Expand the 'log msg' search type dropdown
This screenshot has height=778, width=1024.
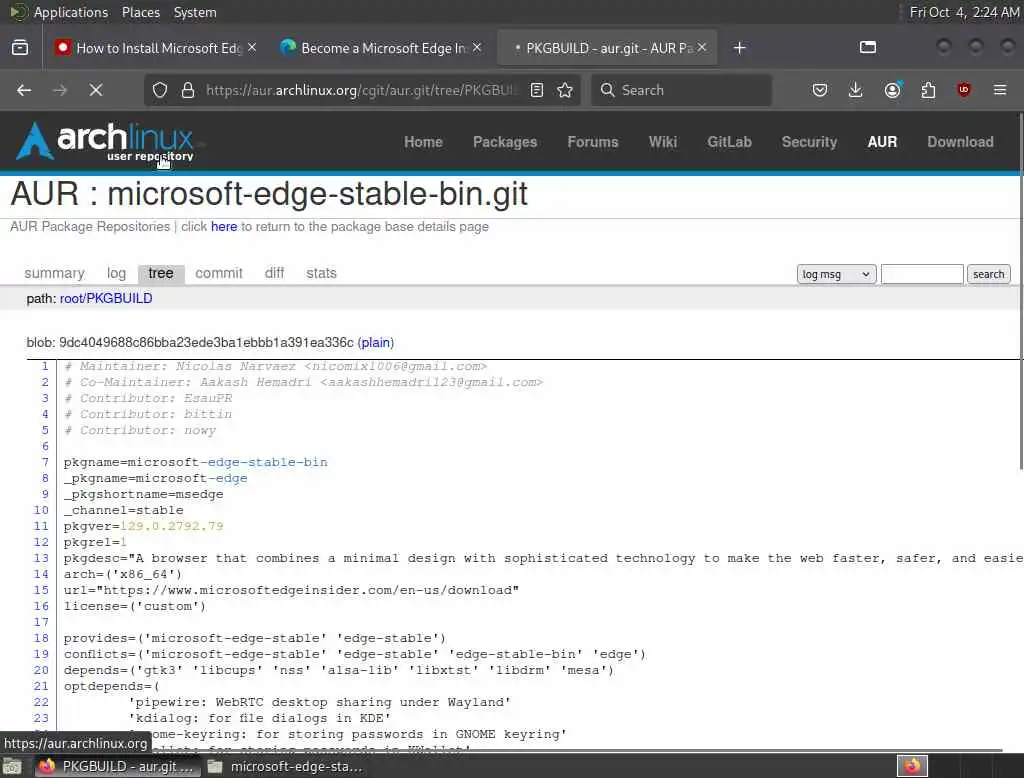[836, 274]
